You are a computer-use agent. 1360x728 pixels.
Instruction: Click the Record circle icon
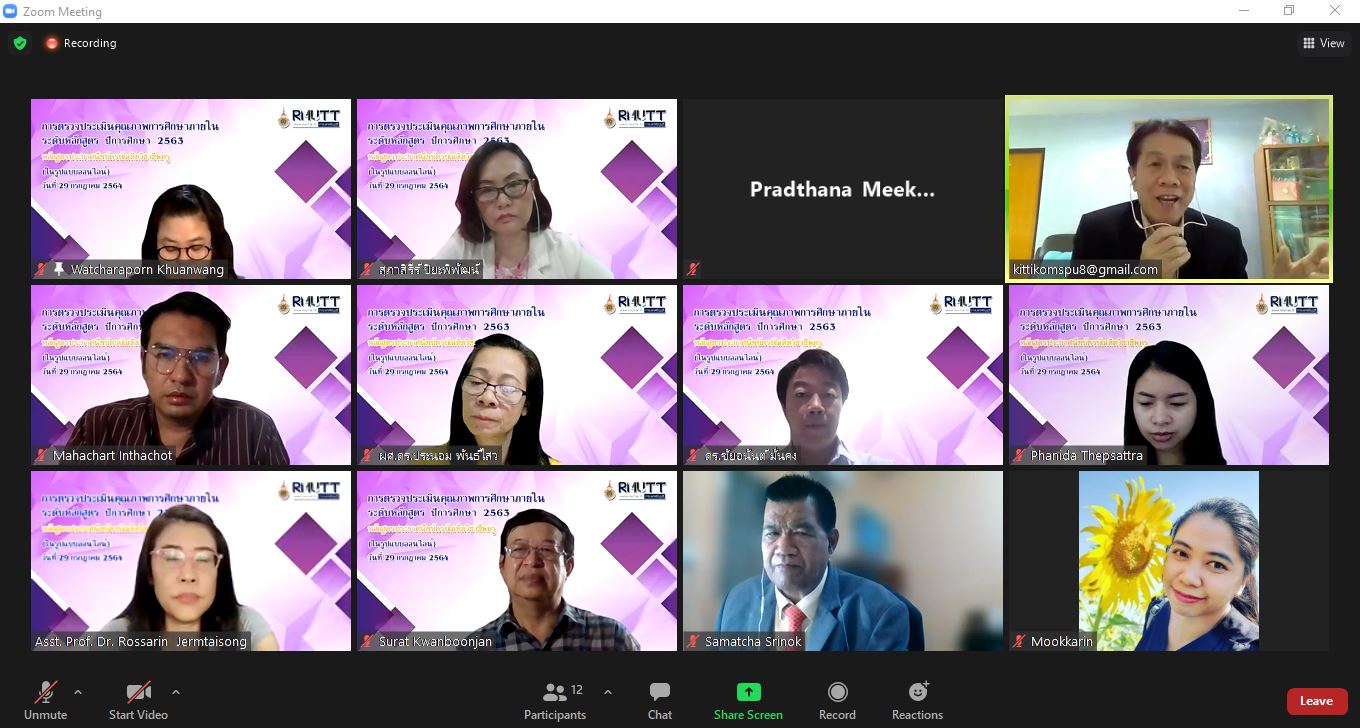pyautogui.click(x=838, y=692)
